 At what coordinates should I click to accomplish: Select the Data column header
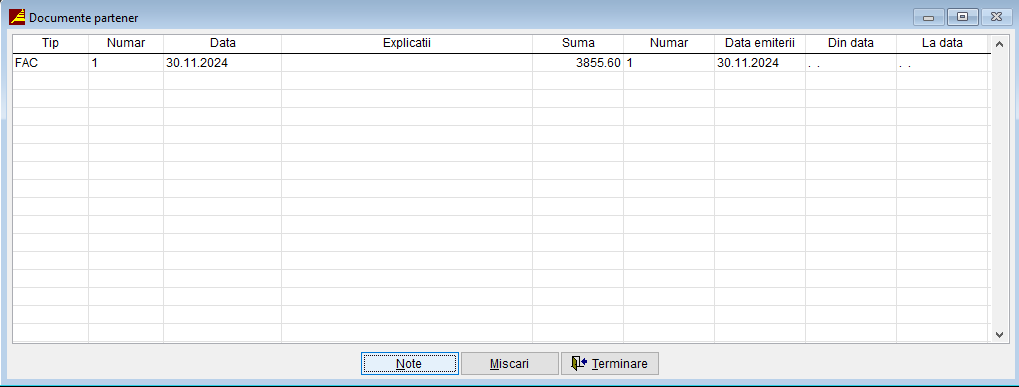pos(222,44)
